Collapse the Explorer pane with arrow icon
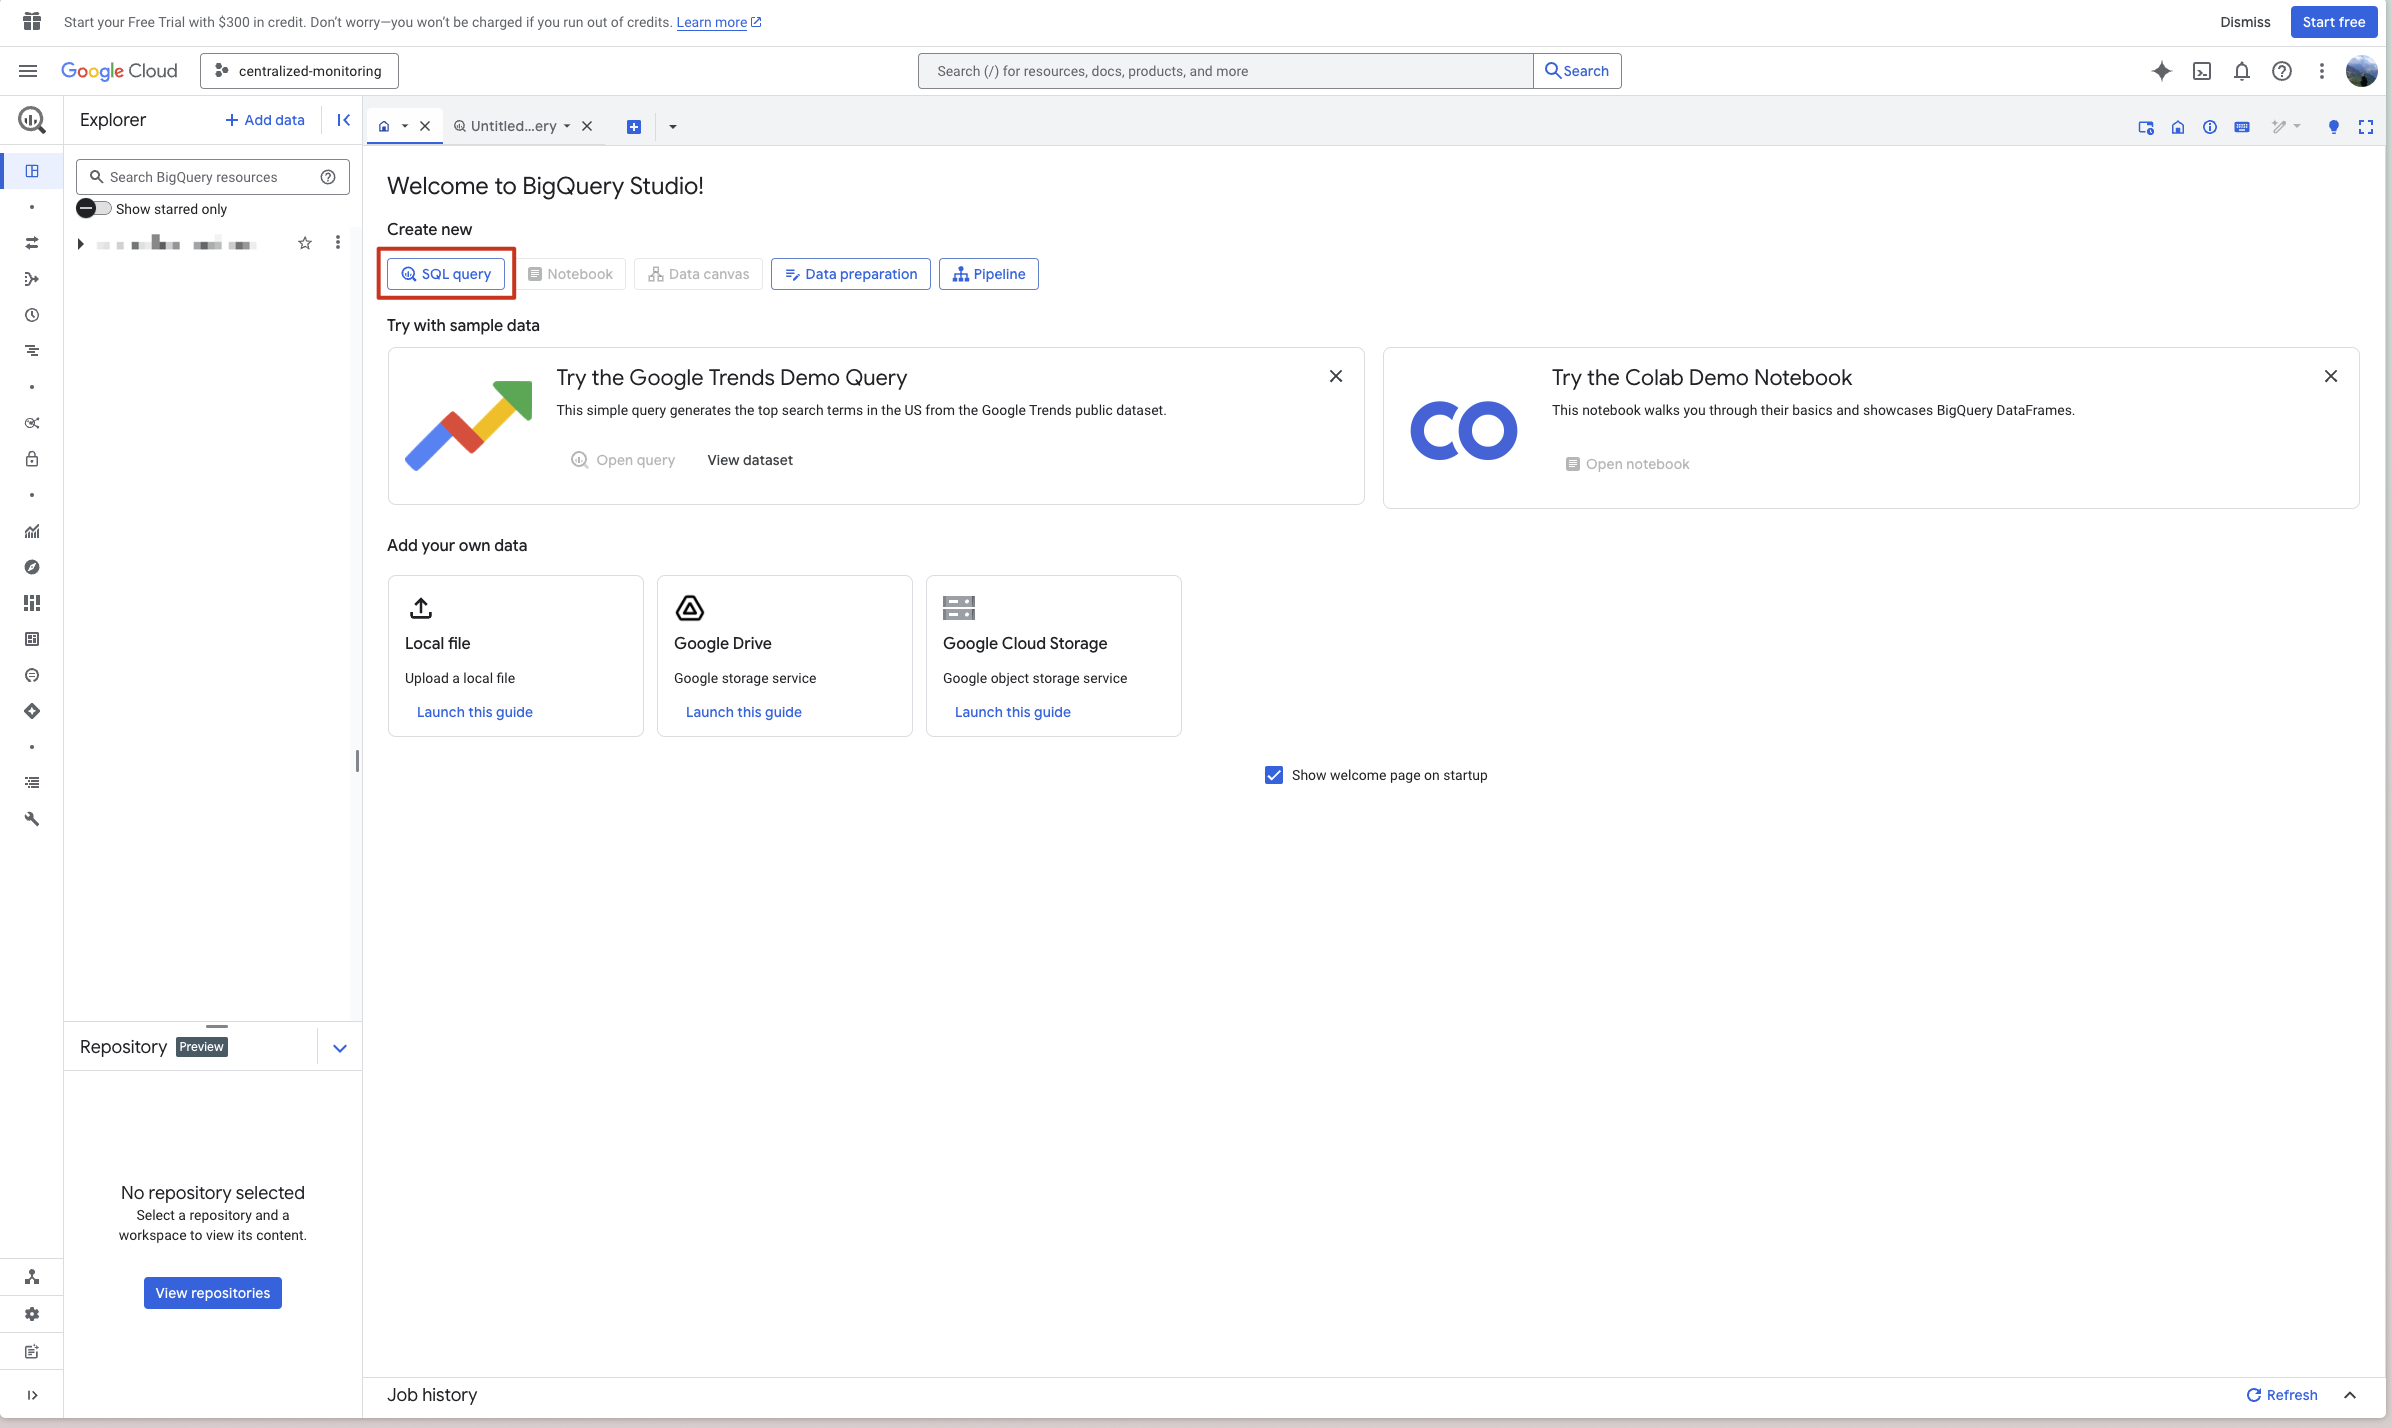Image resolution: width=2392 pixels, height=1428 pixels. click(343, 120)
